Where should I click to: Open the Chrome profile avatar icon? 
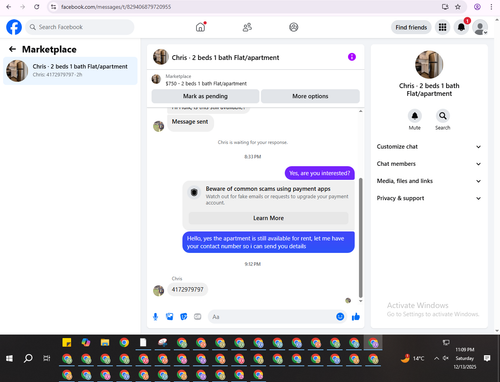click(477, 7)
